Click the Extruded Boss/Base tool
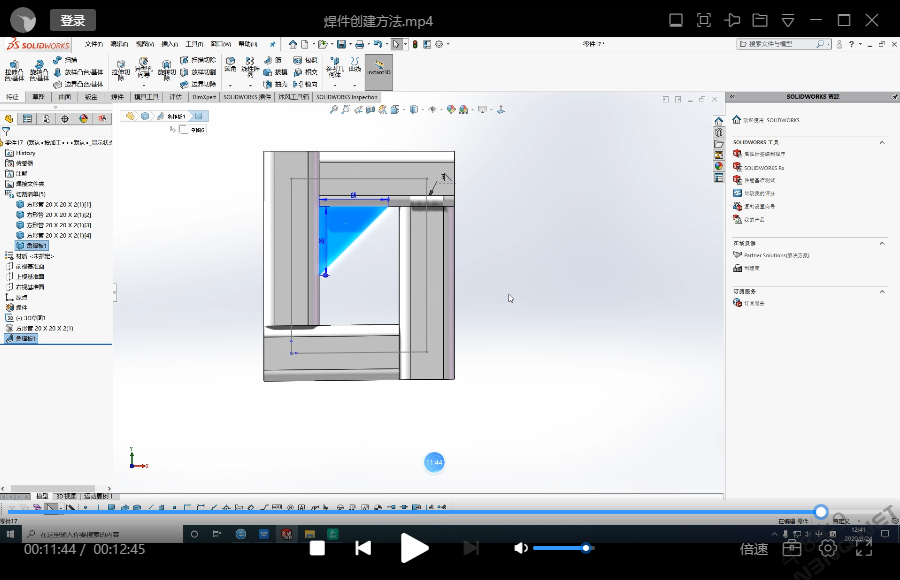The image size is (900, 580). pyautogui.click(x=14, y=70)
